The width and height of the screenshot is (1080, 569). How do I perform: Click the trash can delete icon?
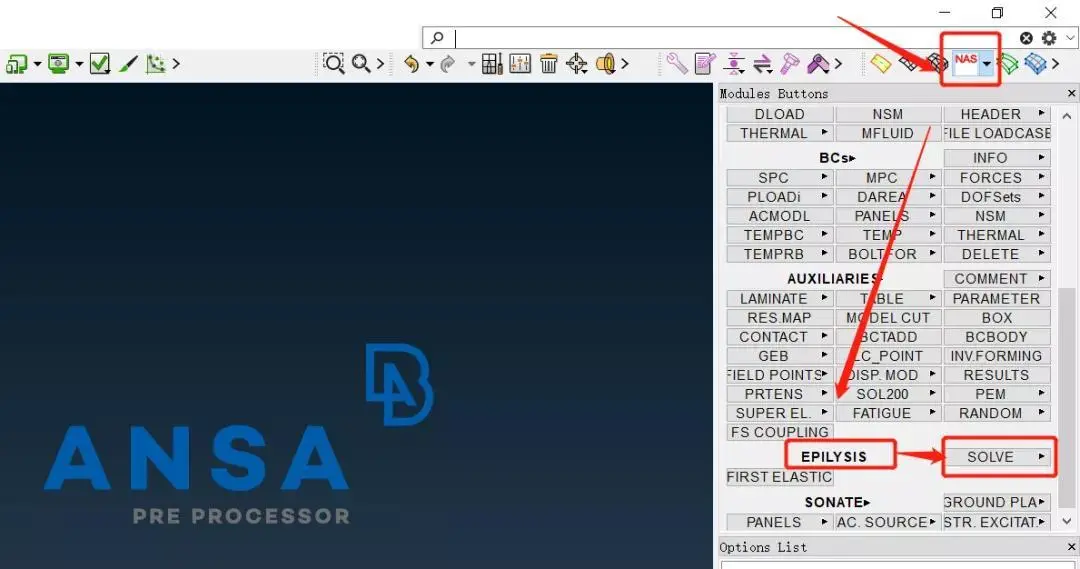[x=548, y=64]
